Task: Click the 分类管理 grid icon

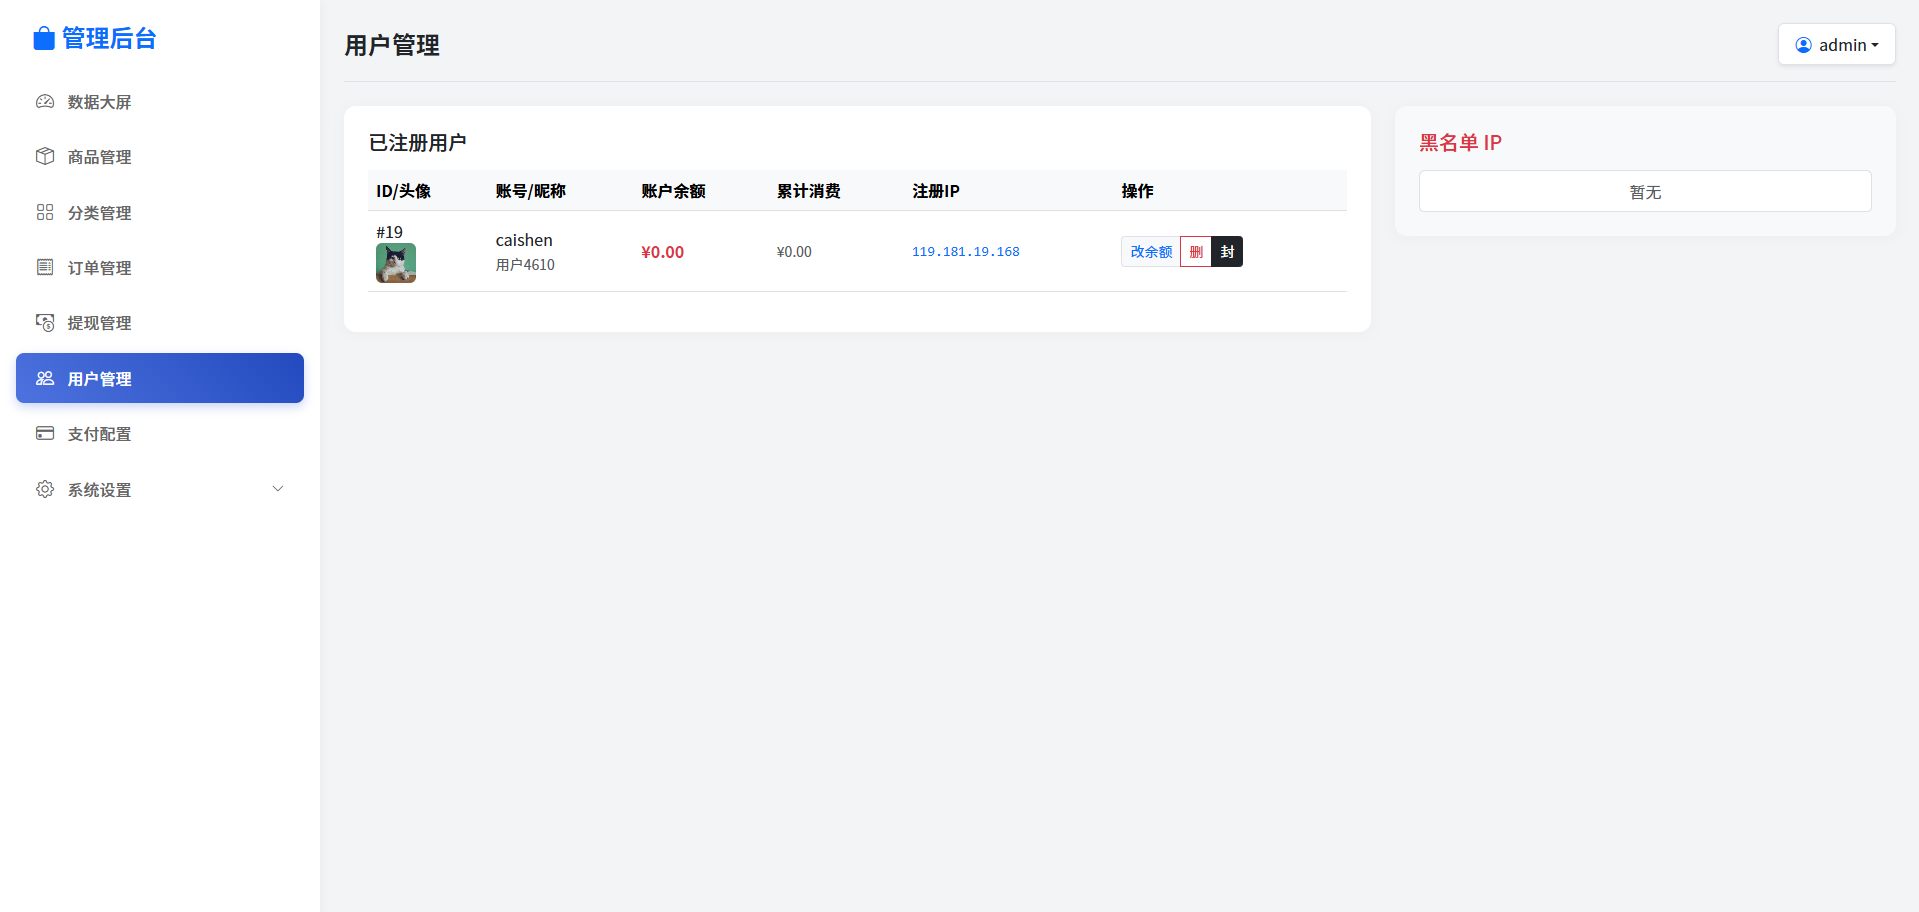Action: pos(45,212)
